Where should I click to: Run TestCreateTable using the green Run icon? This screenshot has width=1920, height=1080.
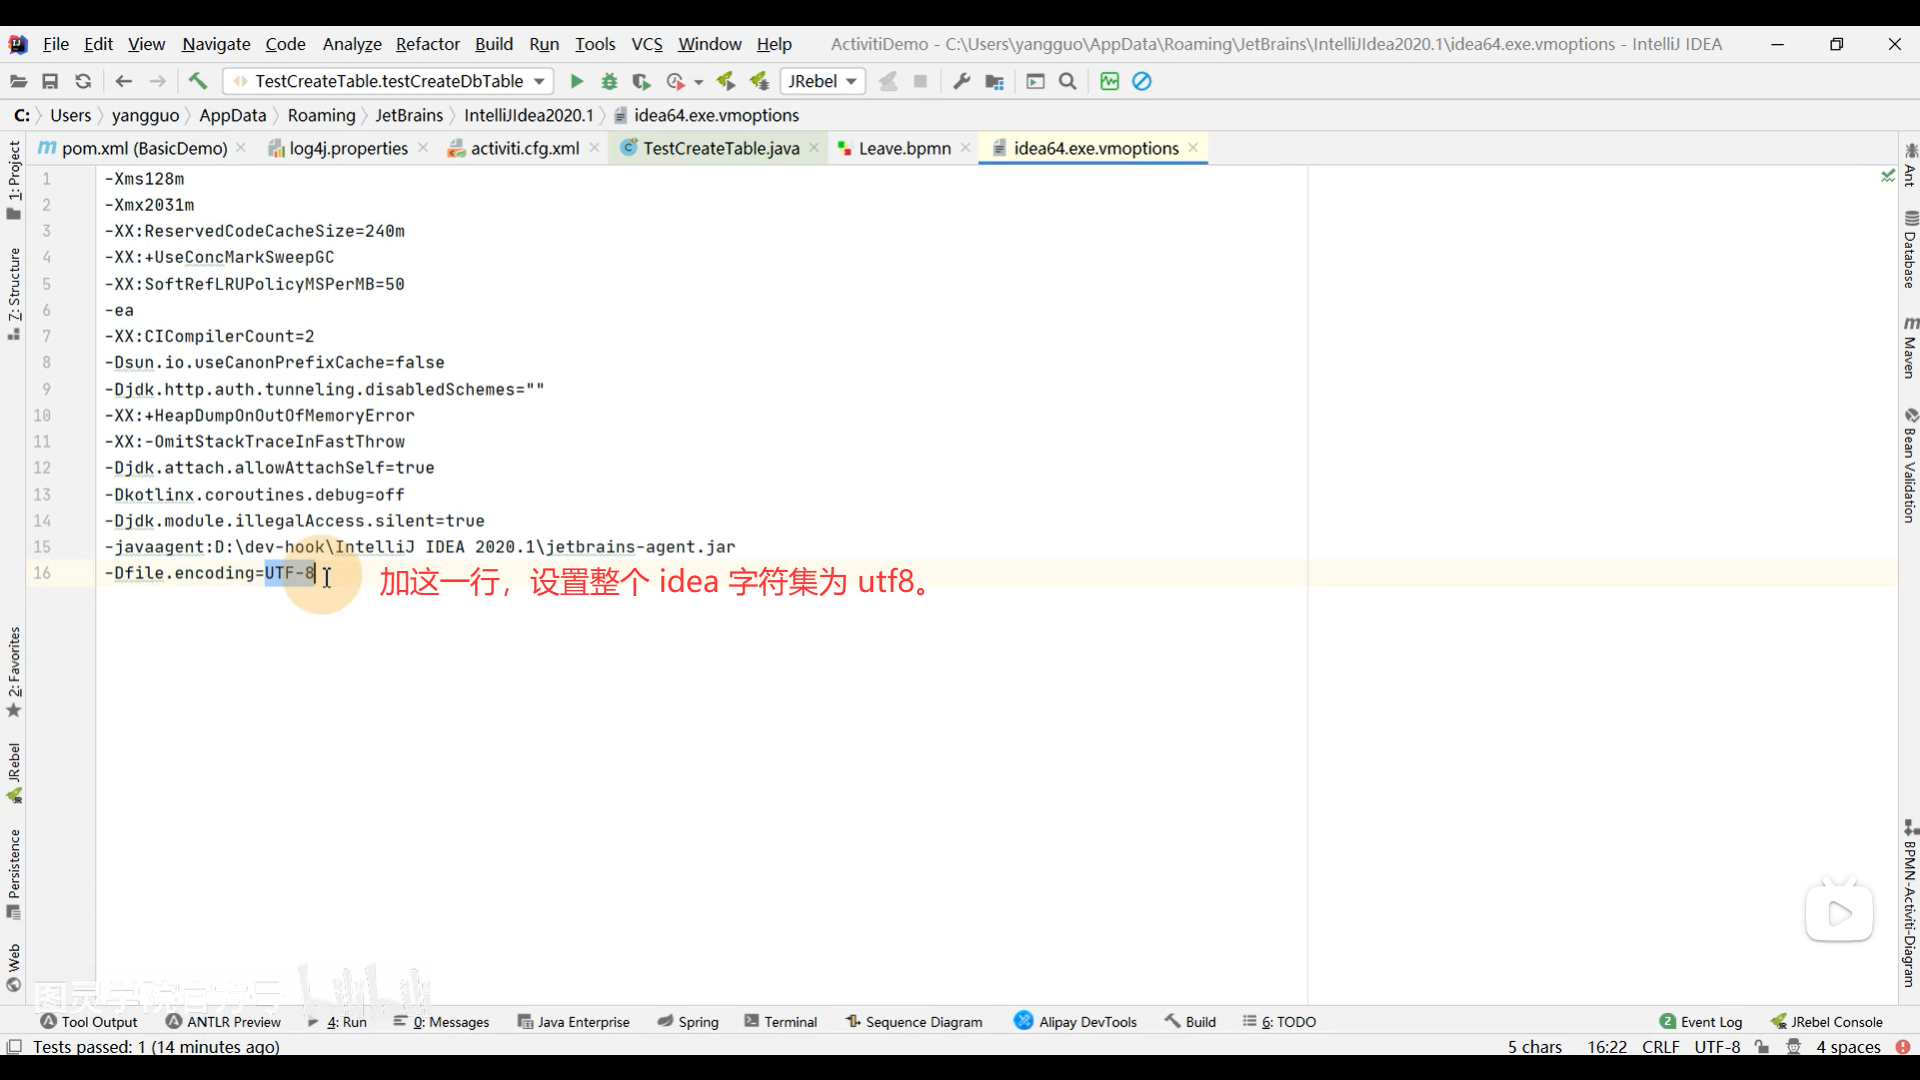tap(576, 81)
